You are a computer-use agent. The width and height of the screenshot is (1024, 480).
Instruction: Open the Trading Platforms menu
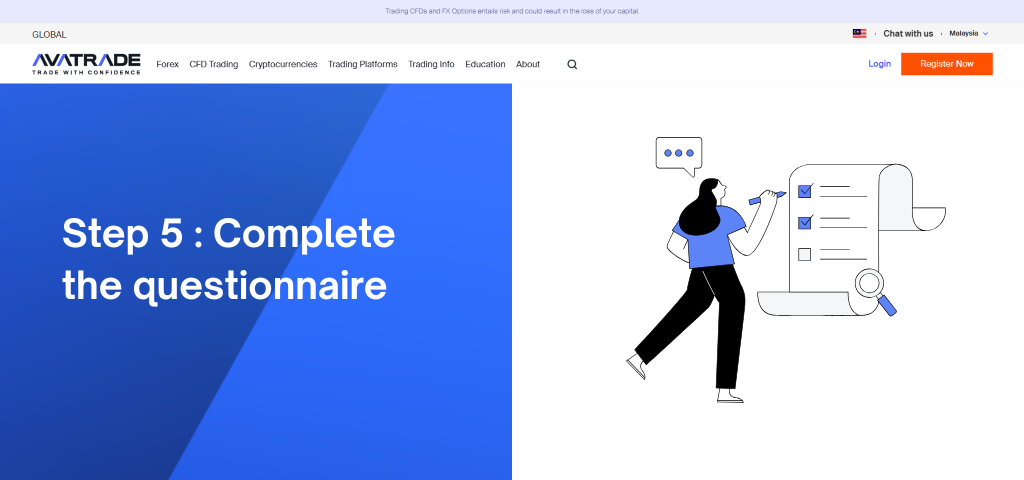coord(362,64)
